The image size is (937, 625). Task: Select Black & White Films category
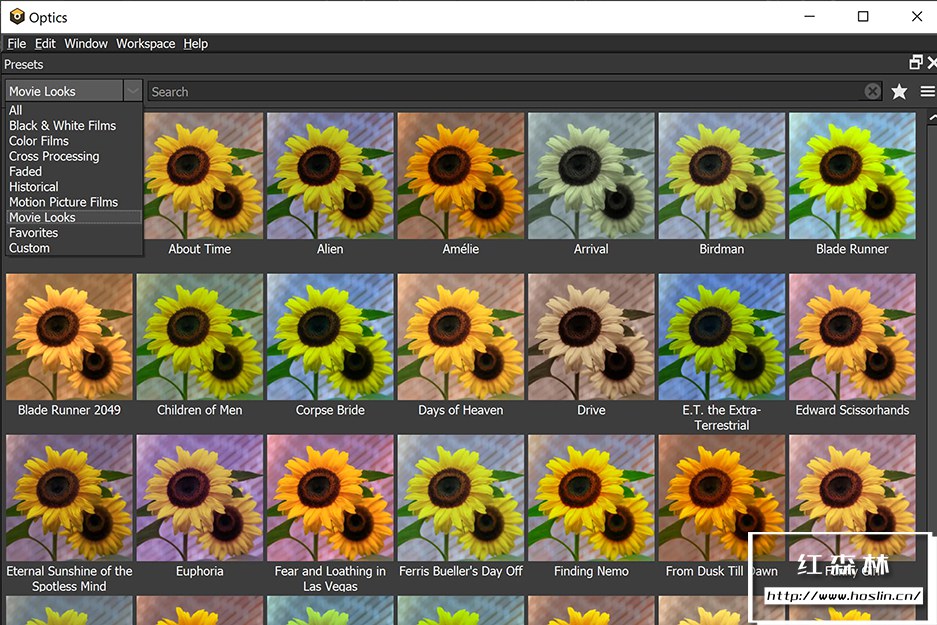[x=62, y=125]
